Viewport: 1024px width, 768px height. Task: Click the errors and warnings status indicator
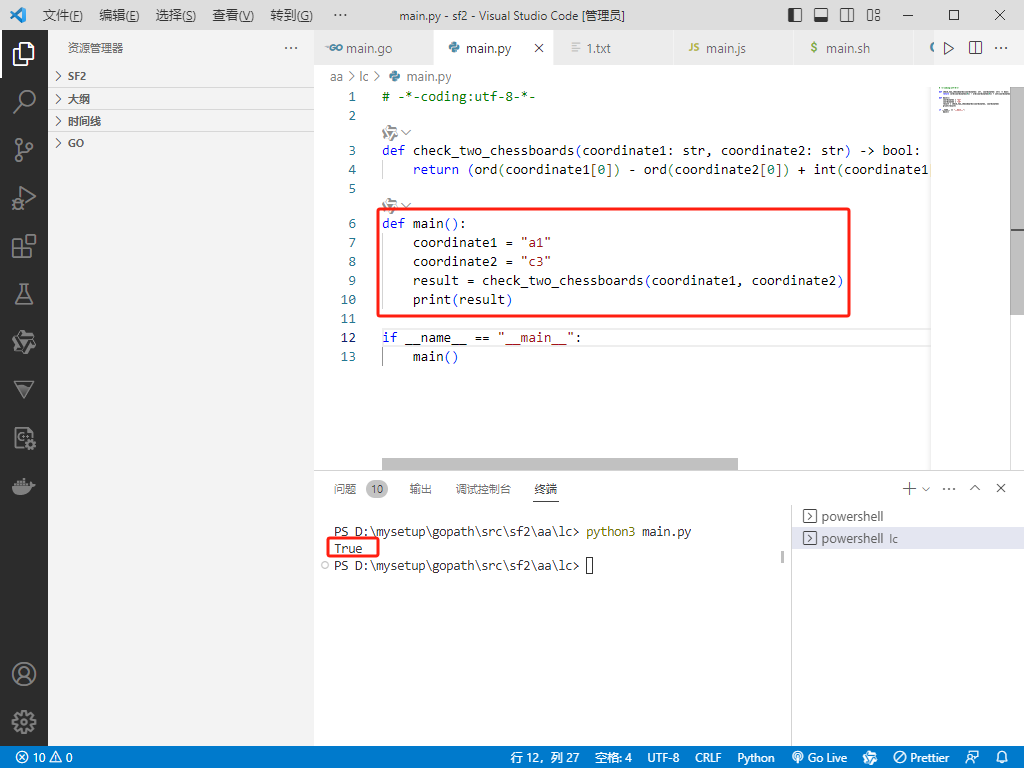point(44,758)
